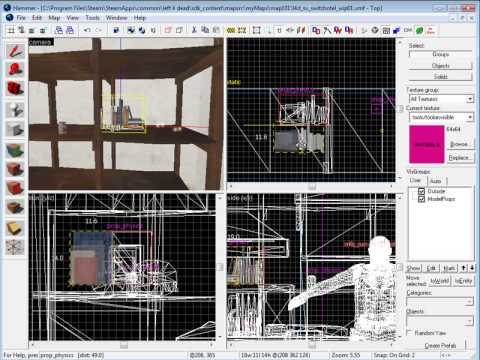This screenshot has width=480, height=360.
Task: Select the Selection tool in left toolbar
Action: (x=15, y=51)
